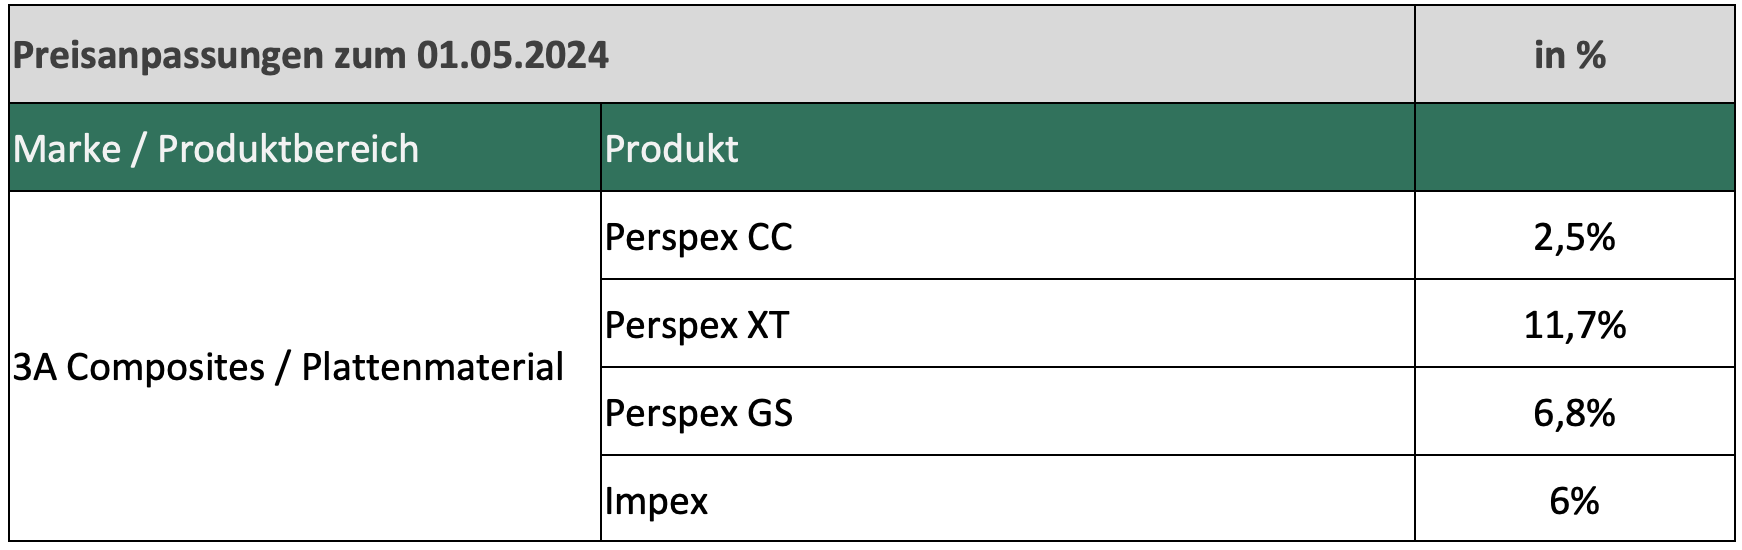This screenshot has width=1742, height=550.
Task: Click the 6% value for Impex
Action: tap(1574, 500)
